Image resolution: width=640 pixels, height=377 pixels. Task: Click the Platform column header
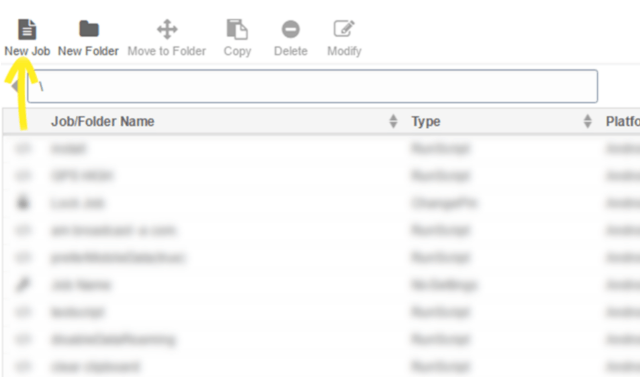click(622, 122)
